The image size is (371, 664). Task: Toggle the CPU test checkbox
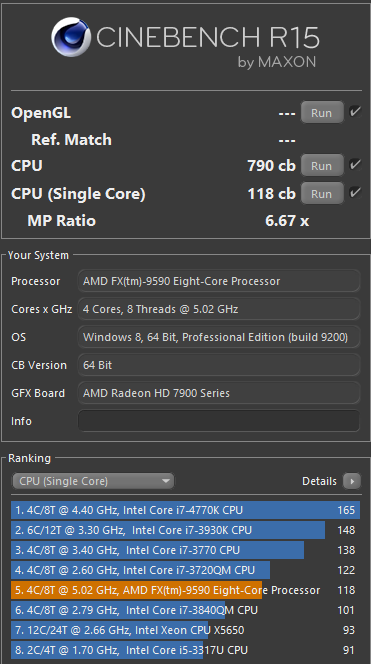(355, 164)
